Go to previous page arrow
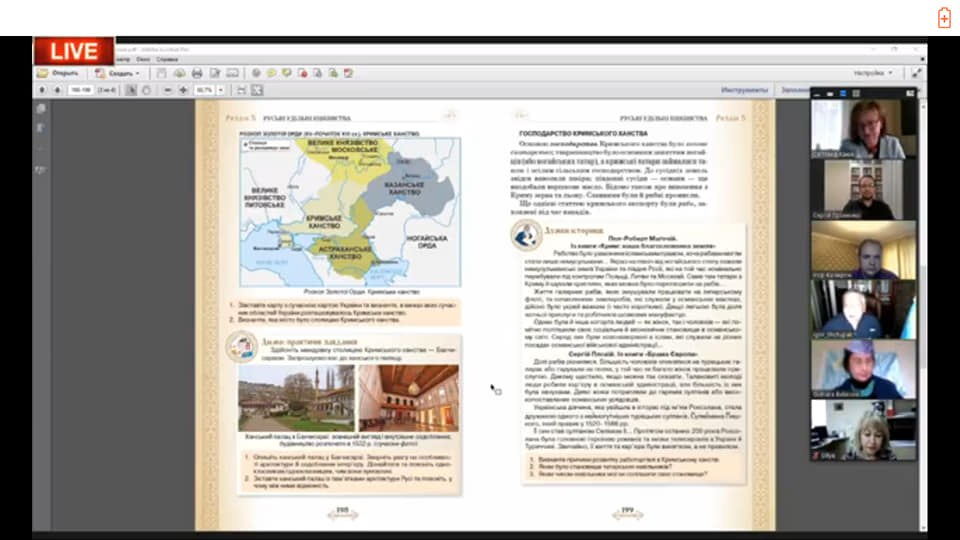Viewport: 960px width, 540px height. [42, 90]
